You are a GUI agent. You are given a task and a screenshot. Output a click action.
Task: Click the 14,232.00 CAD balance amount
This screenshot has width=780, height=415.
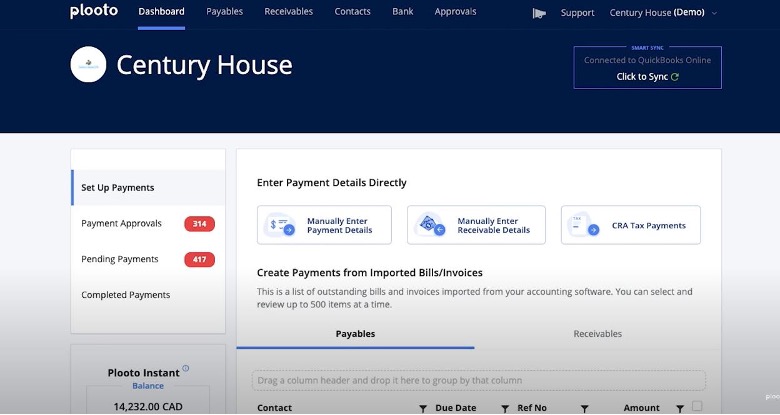point(148,407)
